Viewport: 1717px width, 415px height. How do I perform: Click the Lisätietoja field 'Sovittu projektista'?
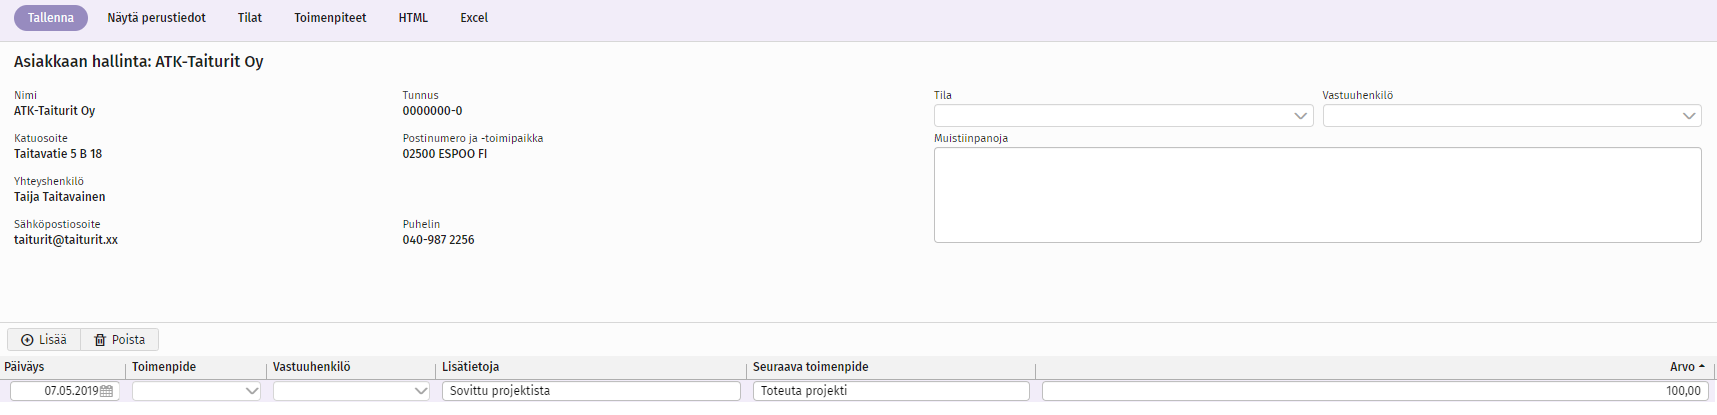[x=591, y=391]
